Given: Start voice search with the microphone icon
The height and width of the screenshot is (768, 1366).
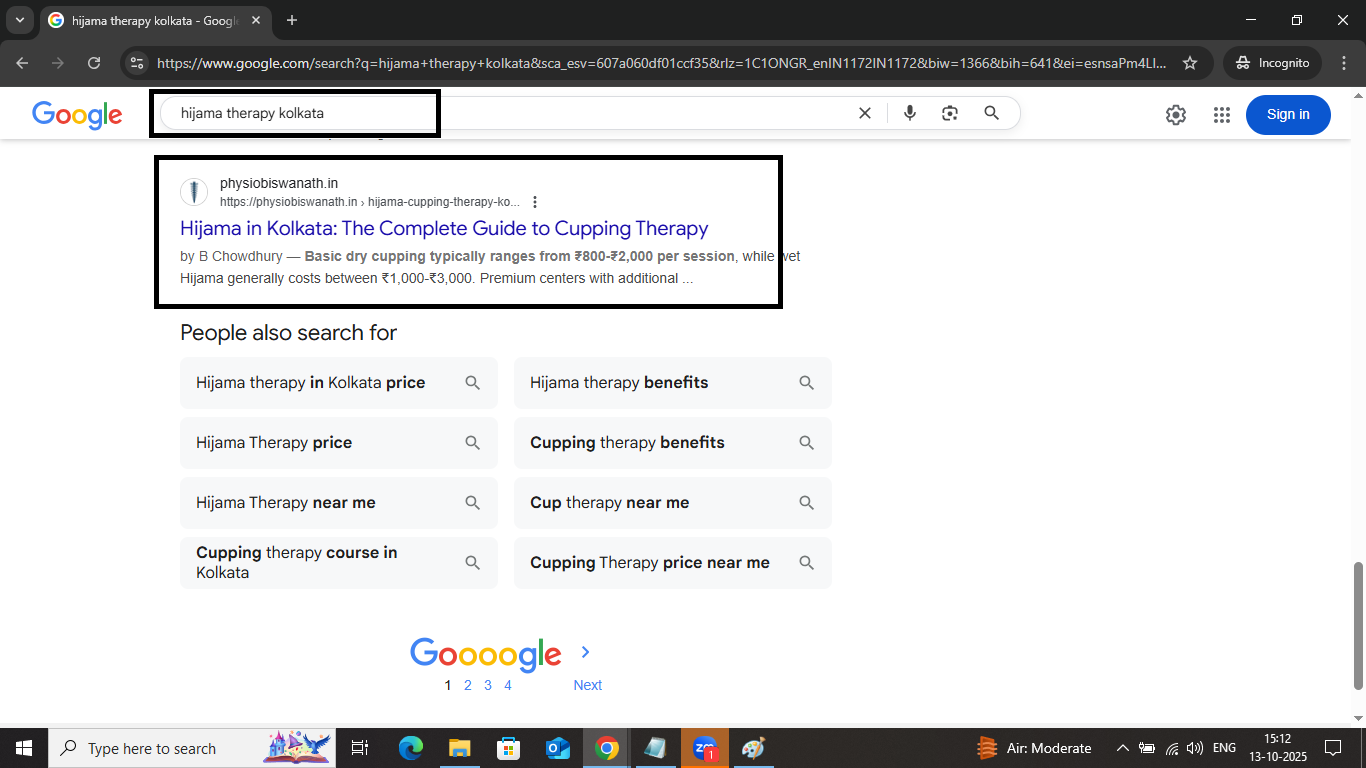Looking at the screenshot, I should [x=909, y=113].
